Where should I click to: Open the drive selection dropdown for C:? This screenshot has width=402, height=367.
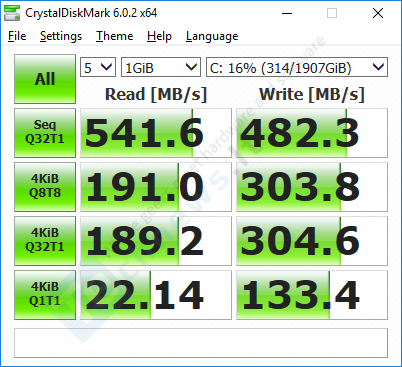(x=297, y=67)
